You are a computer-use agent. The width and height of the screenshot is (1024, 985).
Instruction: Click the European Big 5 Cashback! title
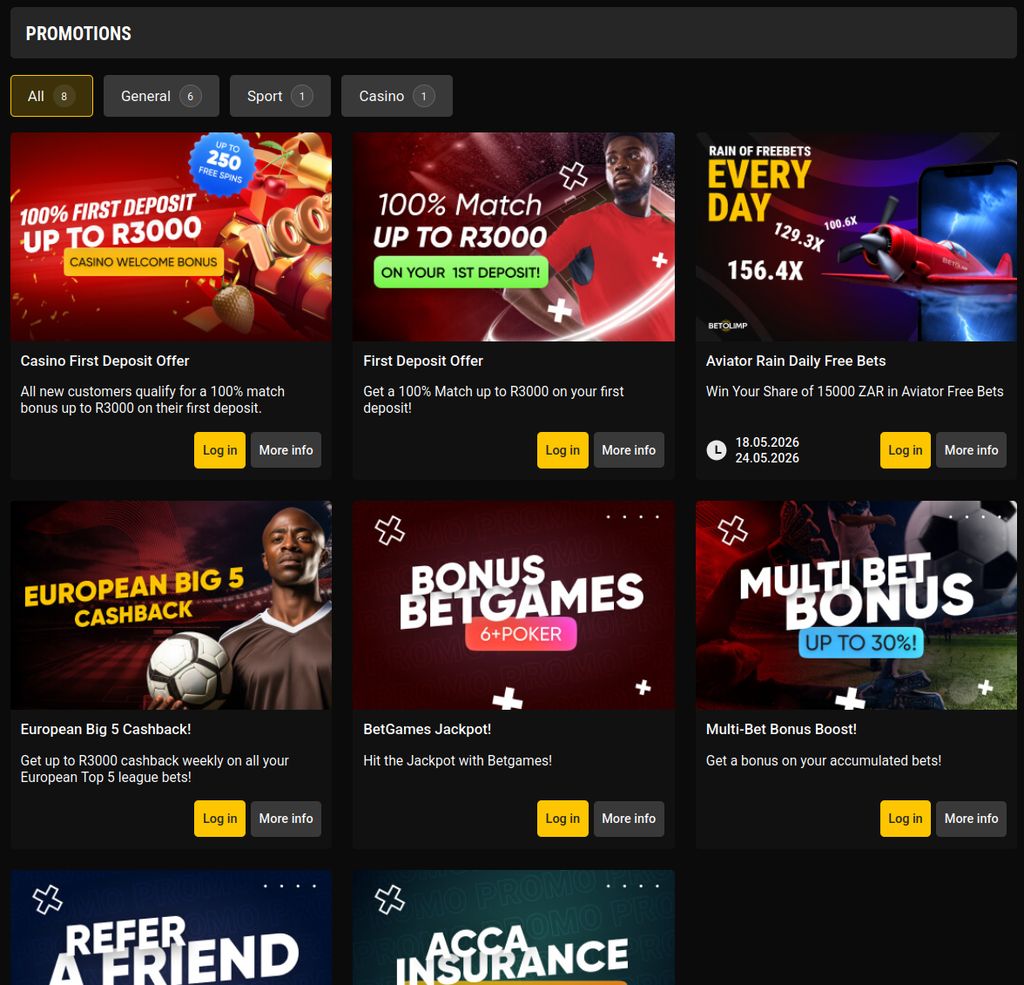[106, 729]
